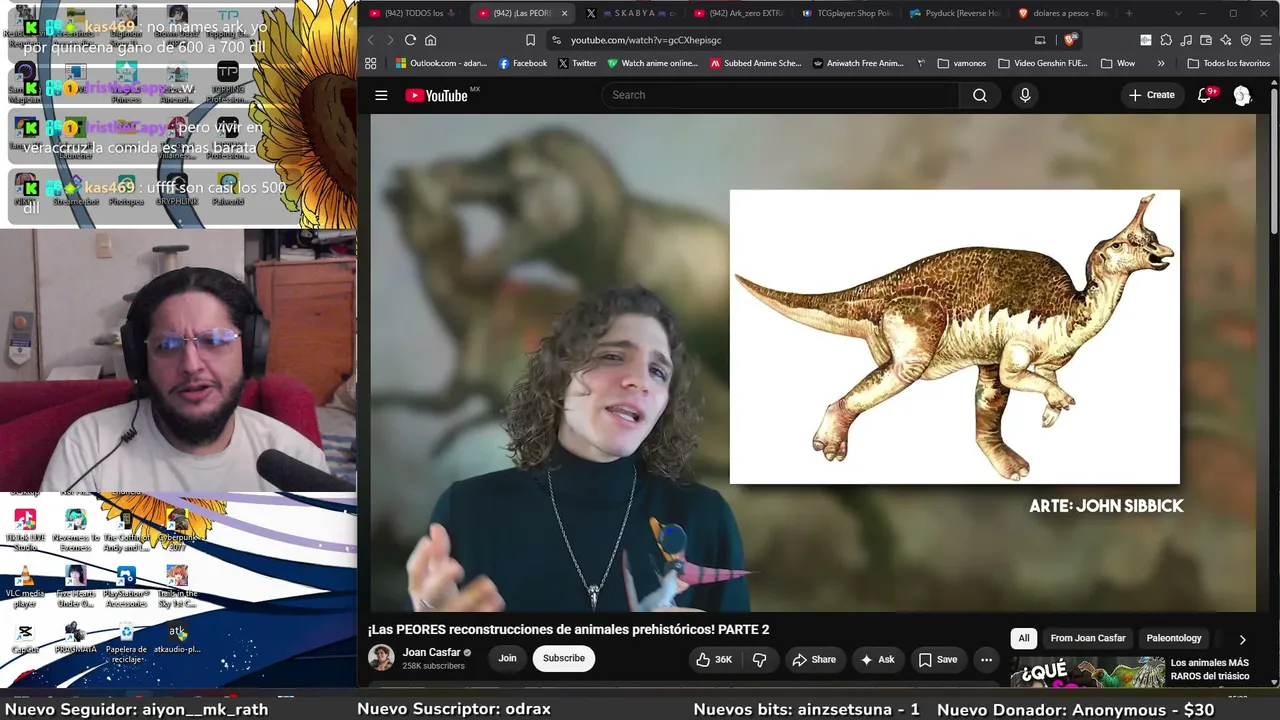Go back with browser back arrow
This screenshot has height=720, width=1280.
tap(371, 40)
